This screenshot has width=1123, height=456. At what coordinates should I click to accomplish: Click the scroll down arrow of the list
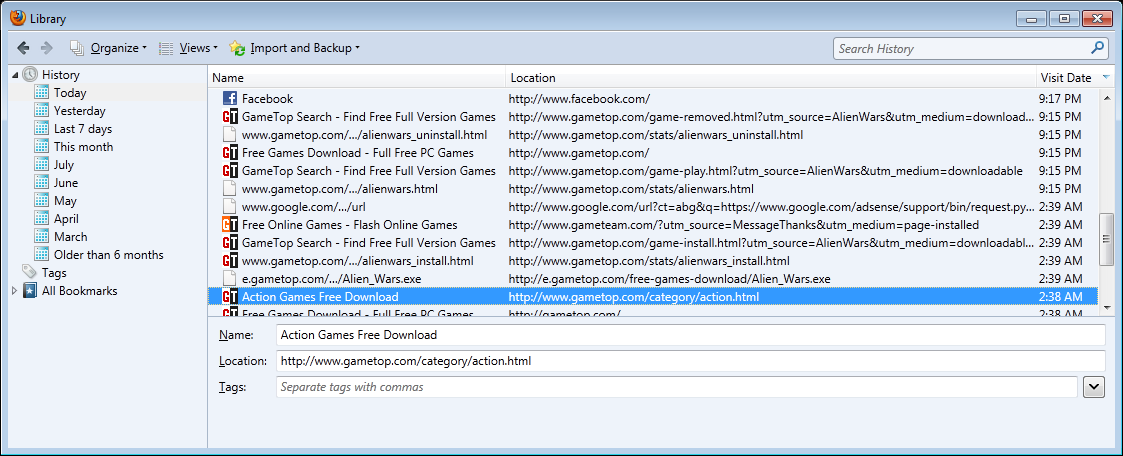coord(1107,306)
